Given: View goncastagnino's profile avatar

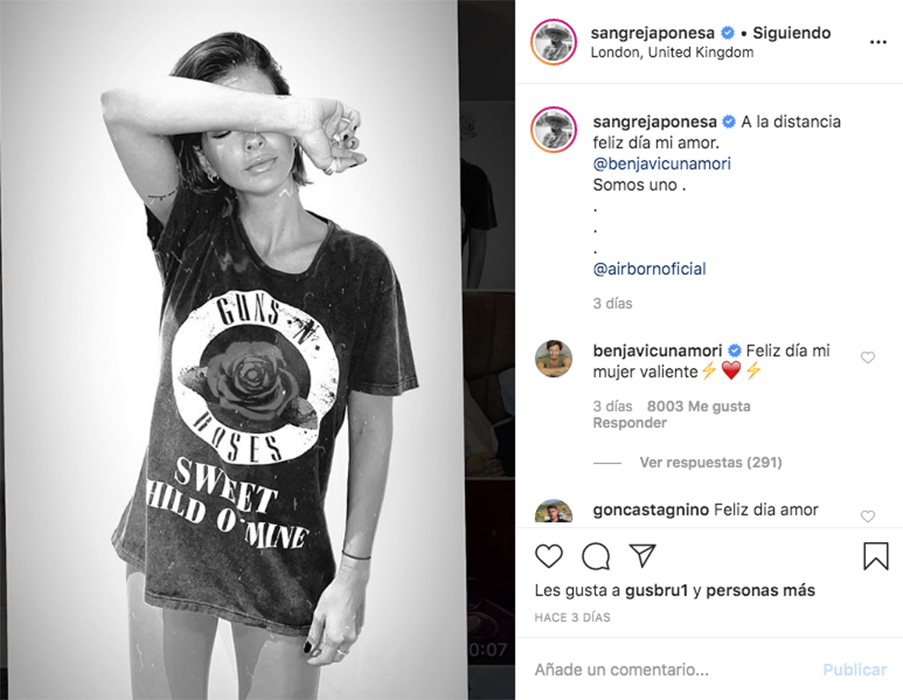Looking at the screenshot, I should tap(553, 511).
